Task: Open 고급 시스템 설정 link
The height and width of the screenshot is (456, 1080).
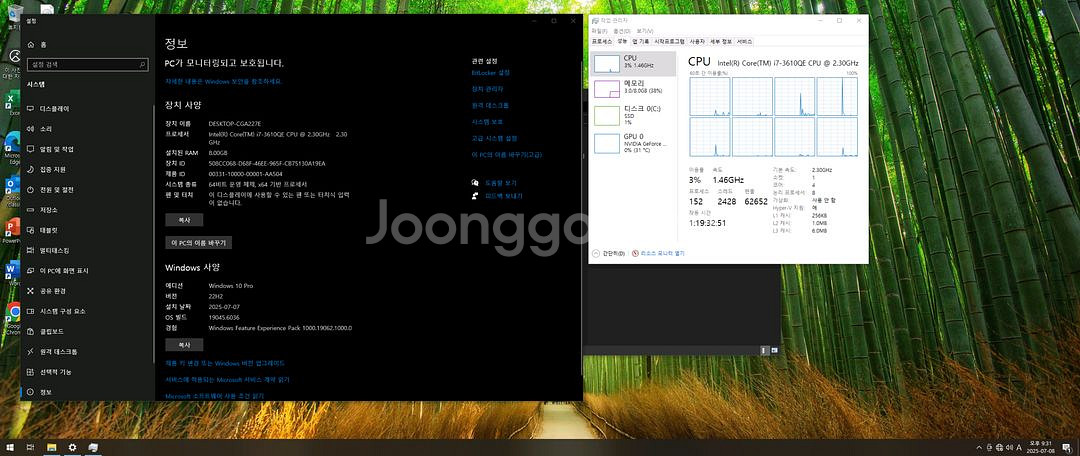Action: coord(494,138)
